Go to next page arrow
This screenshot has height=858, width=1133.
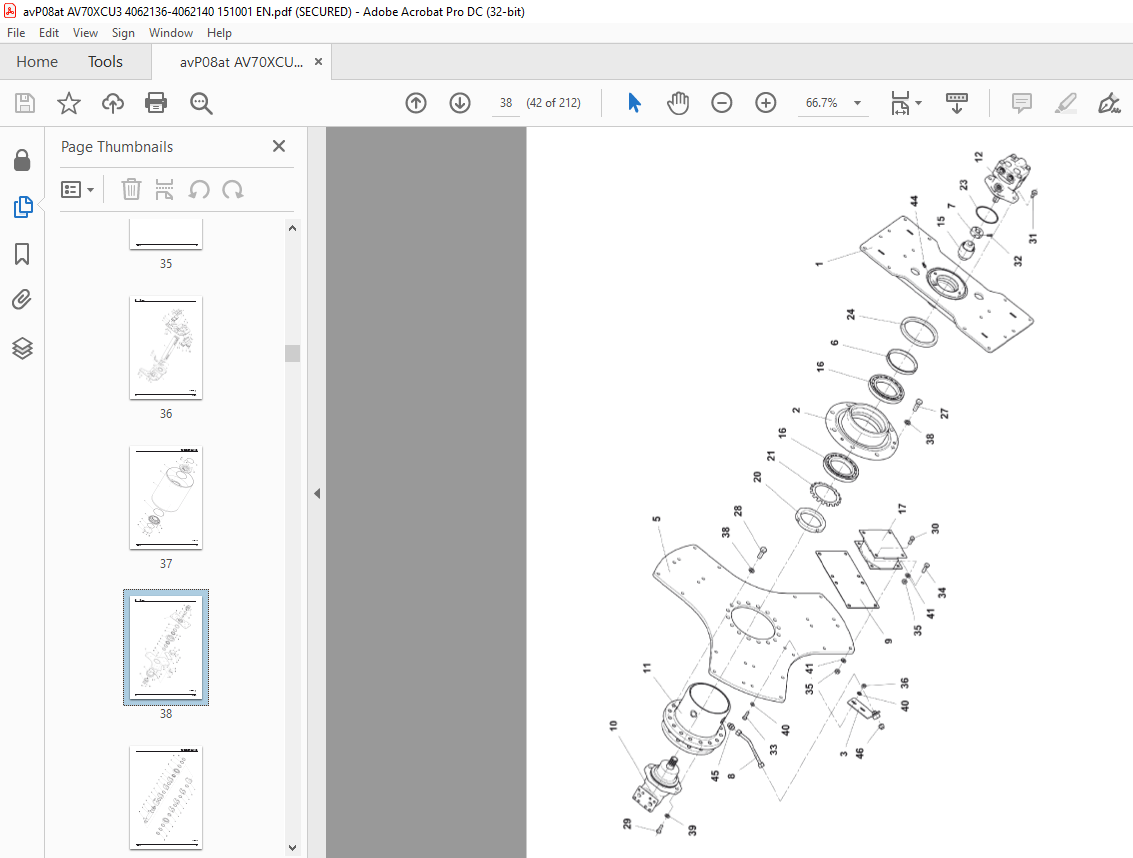pyautogui.click(x=460, y=103)
